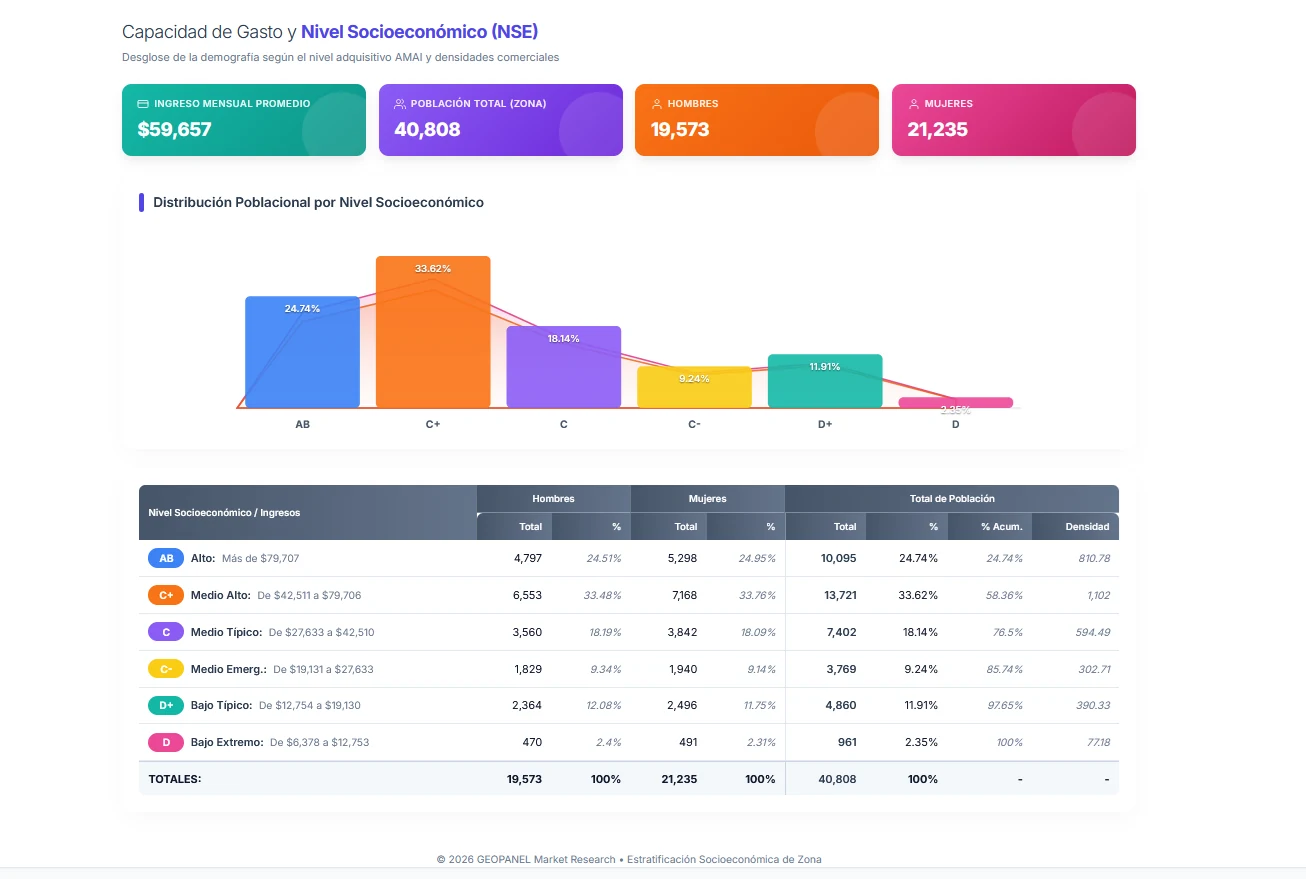Click the yellow C- badge in the table
The height and width of the screenshot is (879, 1306).
point(166,669)
